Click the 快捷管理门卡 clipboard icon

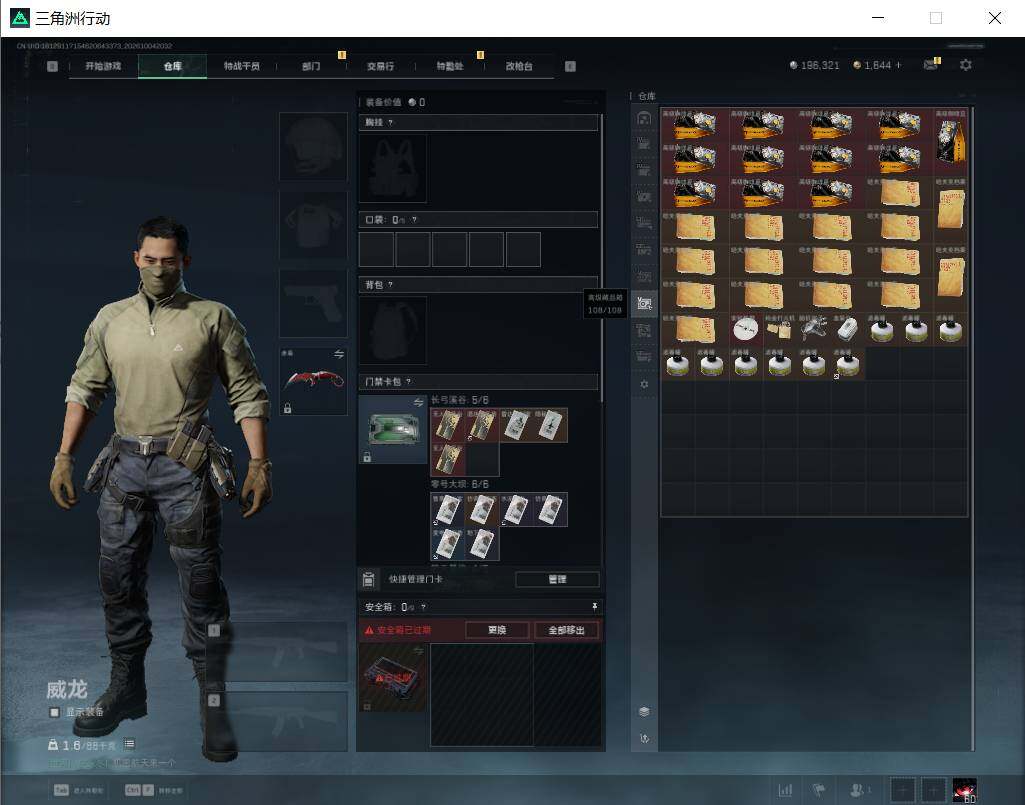point(369,579)
